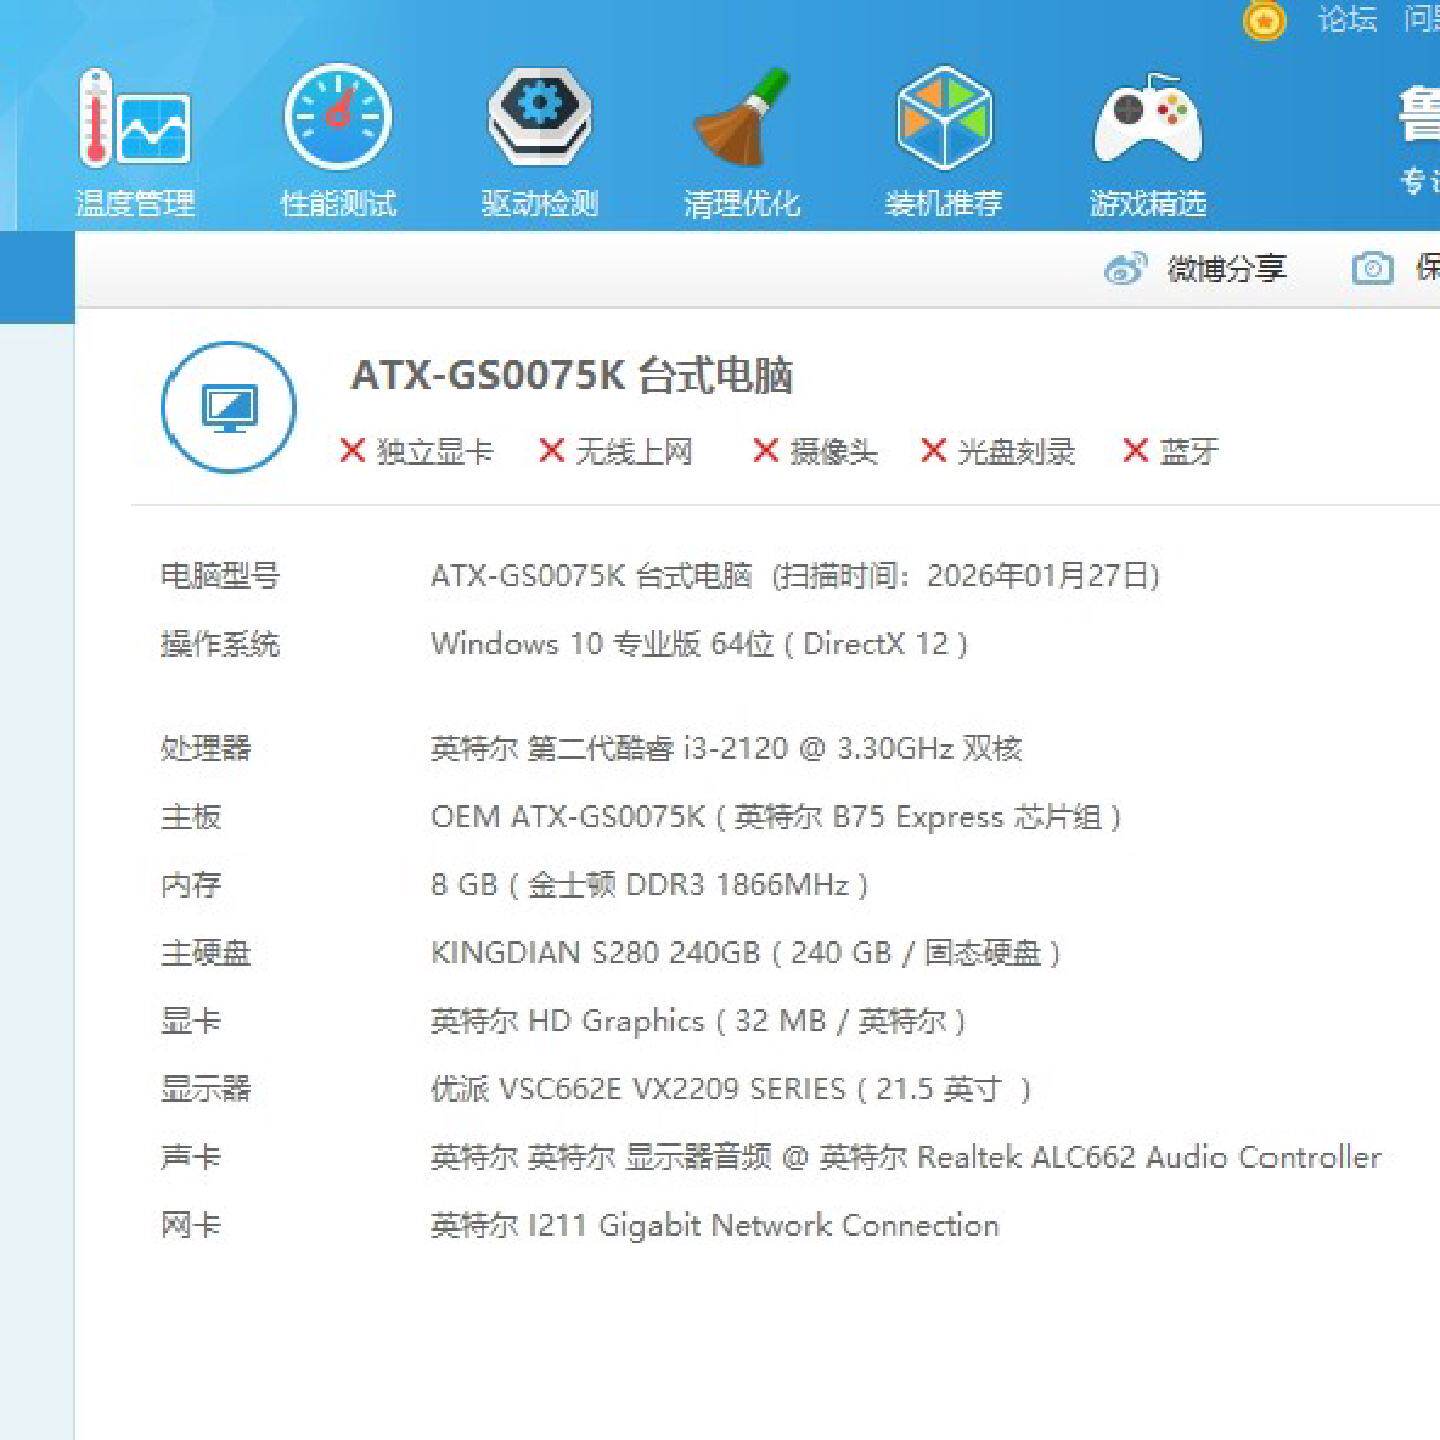Click the scan time 2026年01月27日 text
Screen dimensions: 1440x1440
(x=966, y=576)
